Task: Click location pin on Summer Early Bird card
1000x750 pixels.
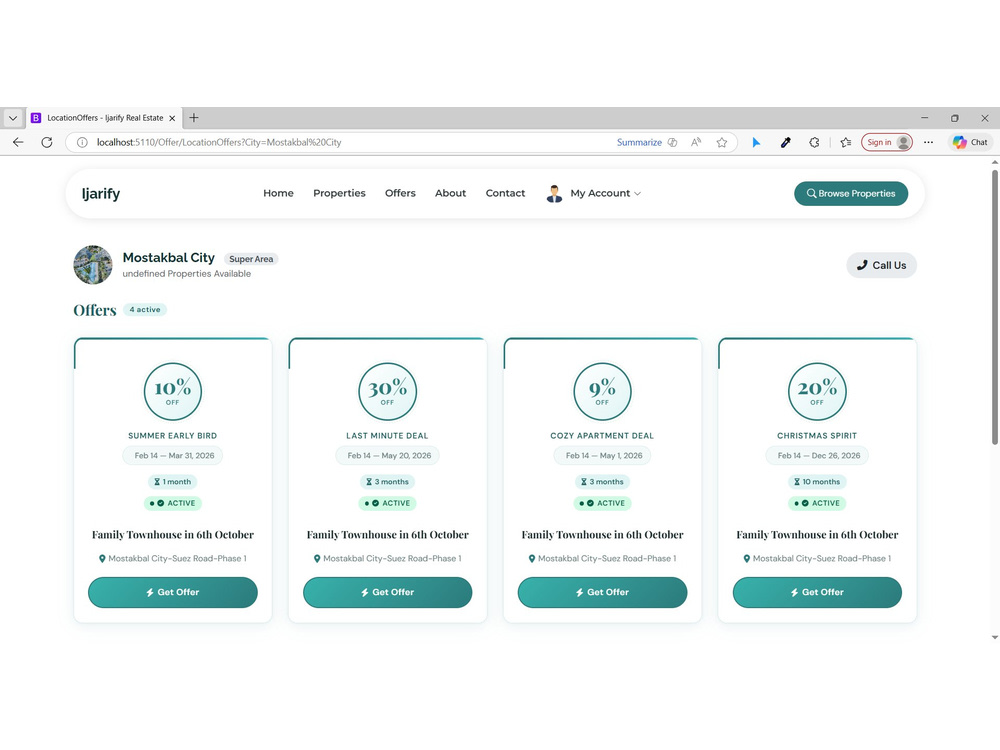Action: pyautogui.click(x=102, y=559)
